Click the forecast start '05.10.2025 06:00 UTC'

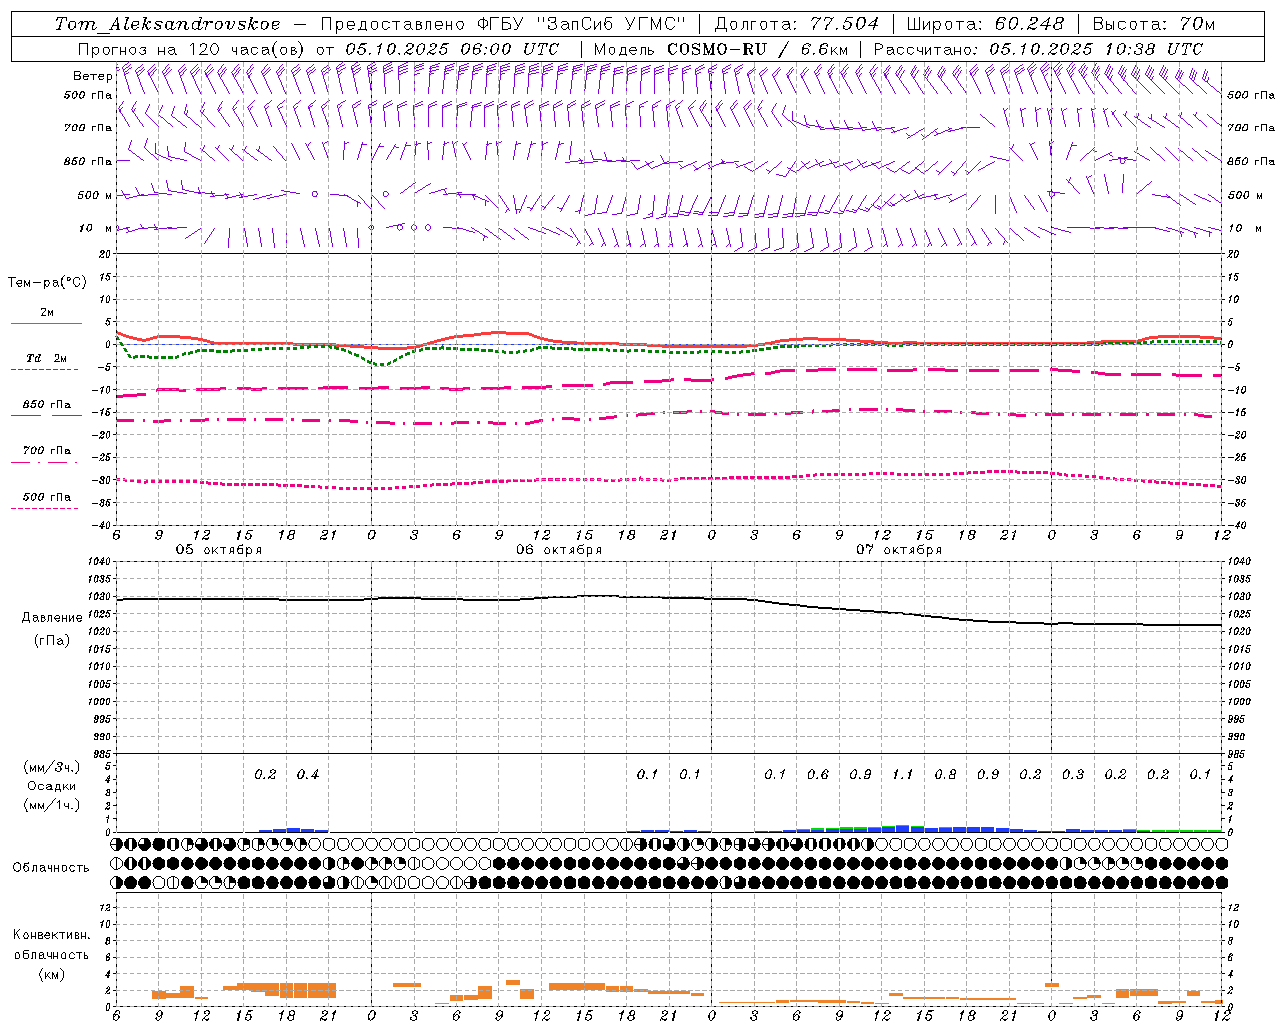point(452,49)
